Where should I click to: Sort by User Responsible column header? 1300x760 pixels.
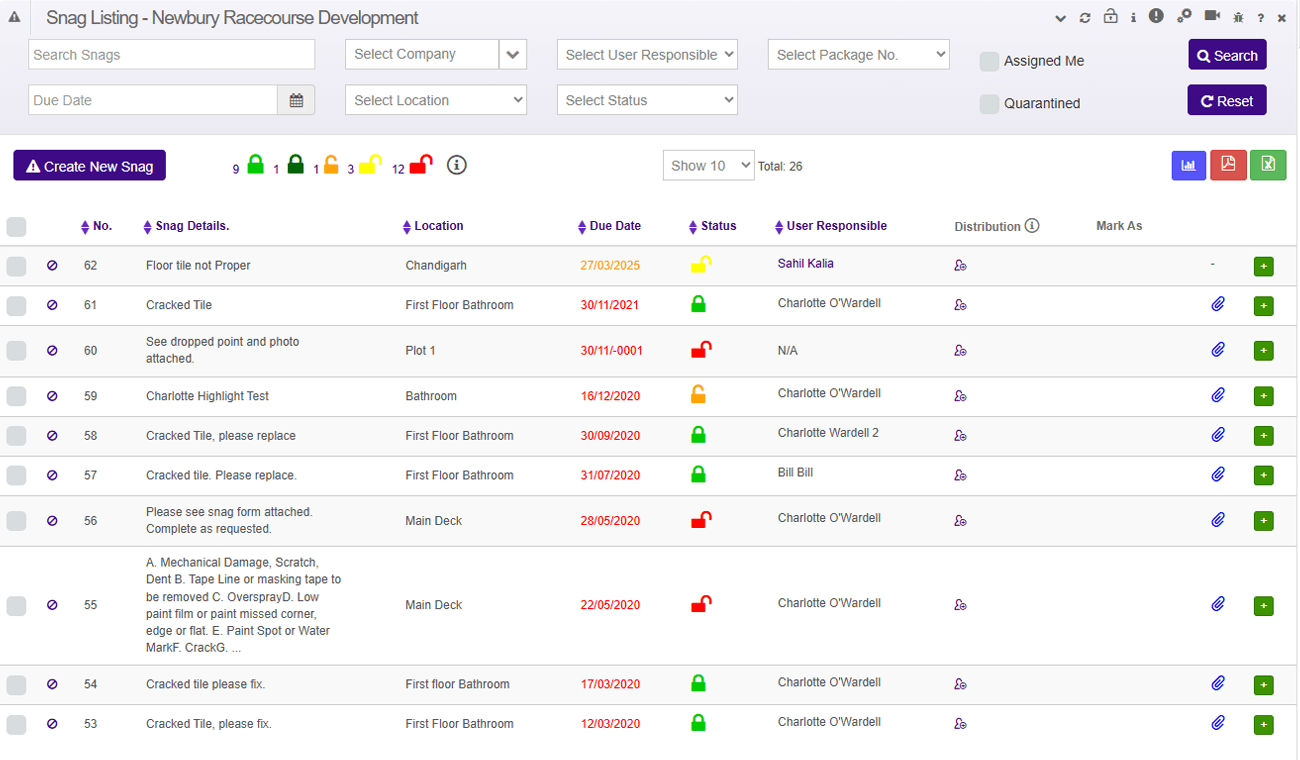(x=836, y=226)
